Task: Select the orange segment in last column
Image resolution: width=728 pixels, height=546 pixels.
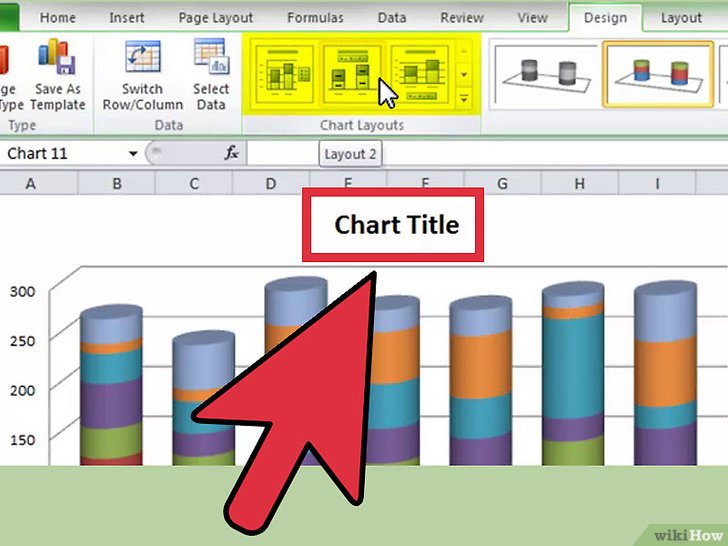Action: [665, 371]
